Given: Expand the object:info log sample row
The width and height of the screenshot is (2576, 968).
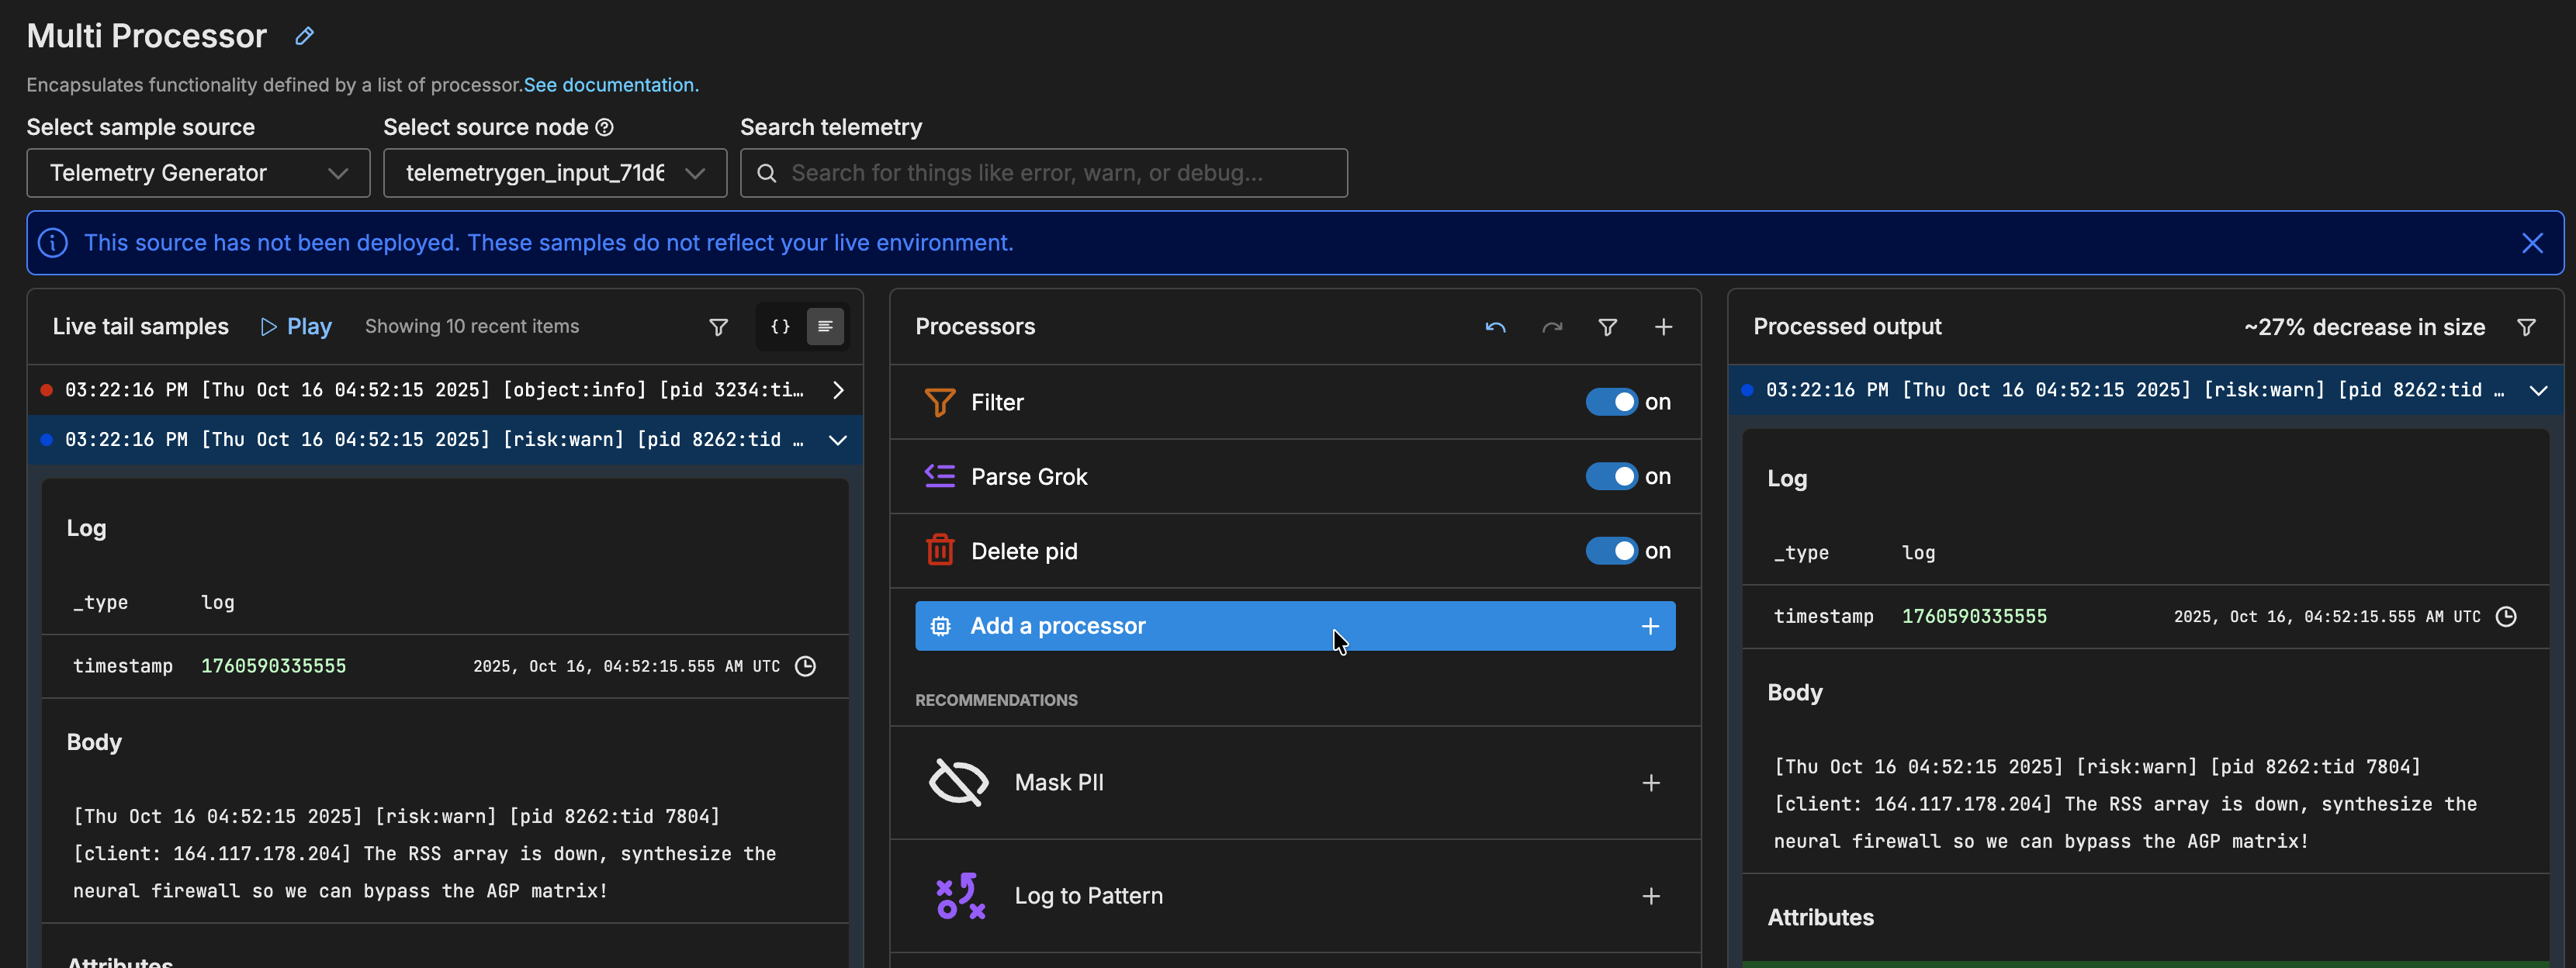Looking at the screenshot, I should coord(838,390).
